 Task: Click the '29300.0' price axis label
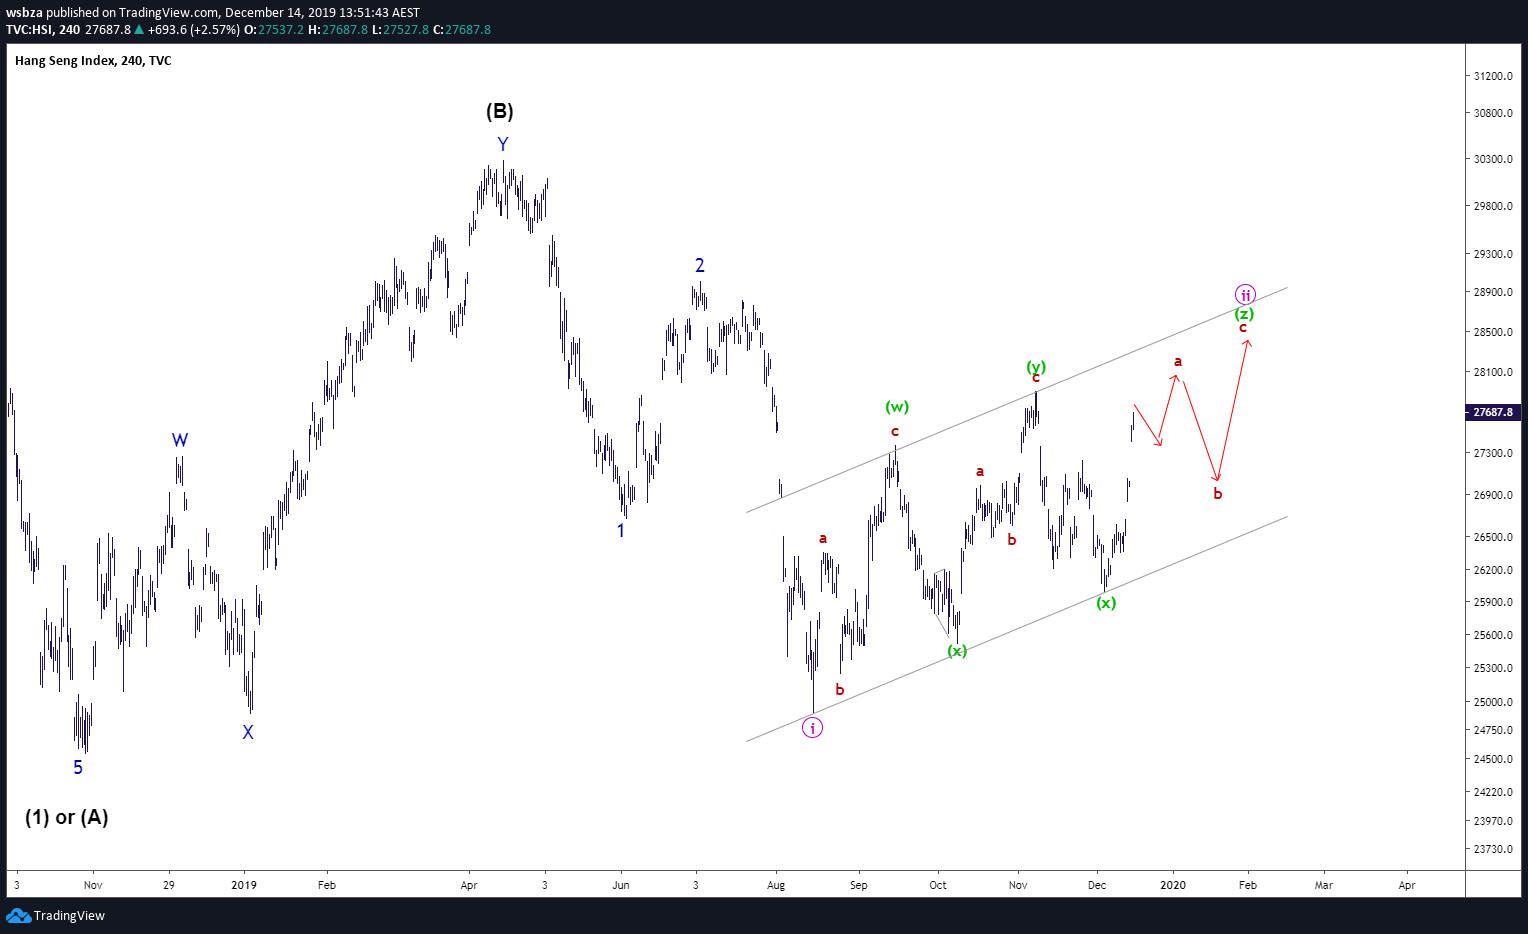1493,254
